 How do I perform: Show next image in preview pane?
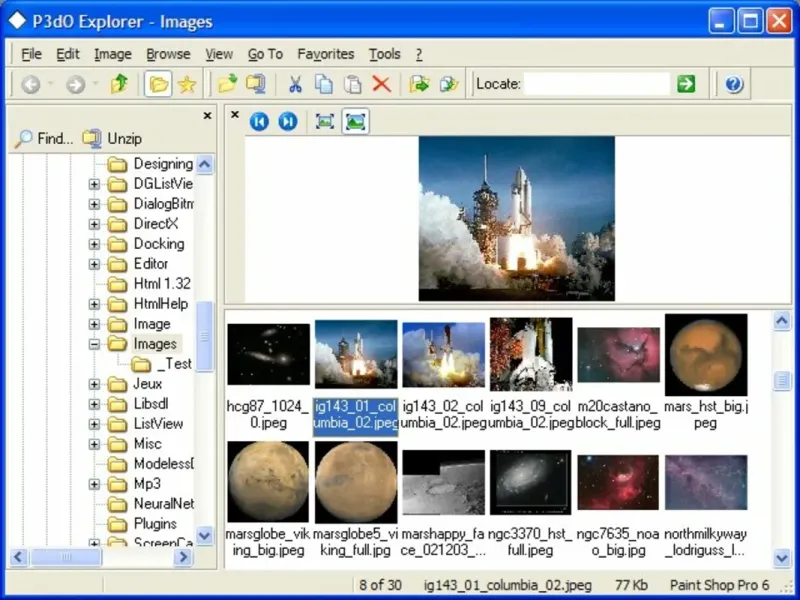pos(288,121)
